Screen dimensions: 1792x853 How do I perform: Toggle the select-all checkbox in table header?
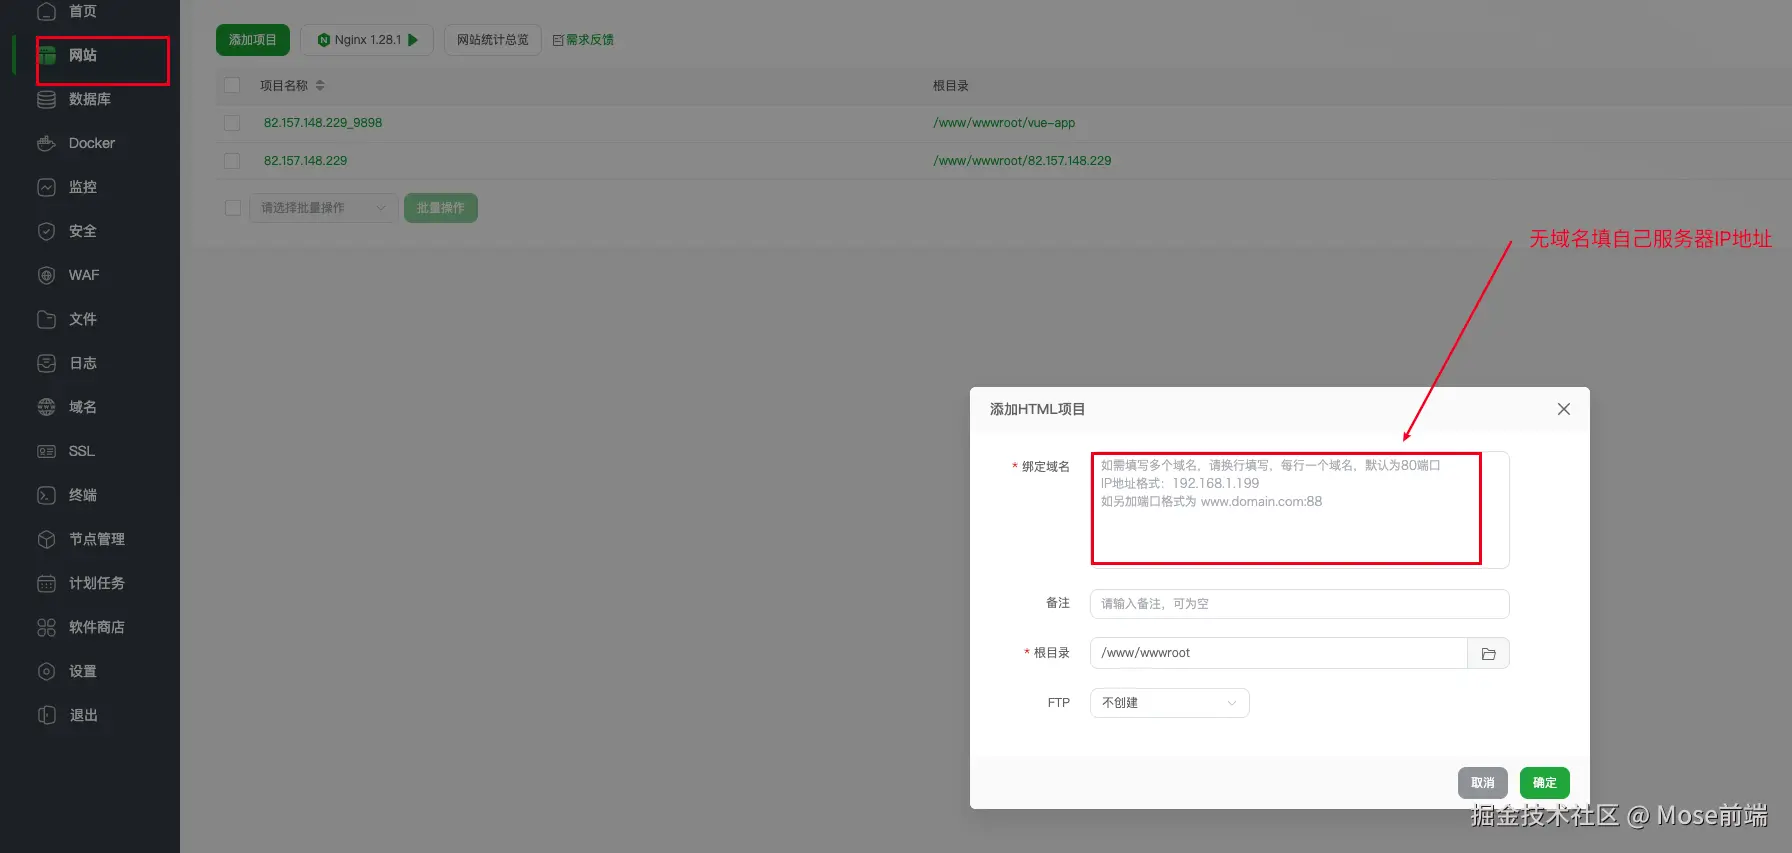click(232, 85)
